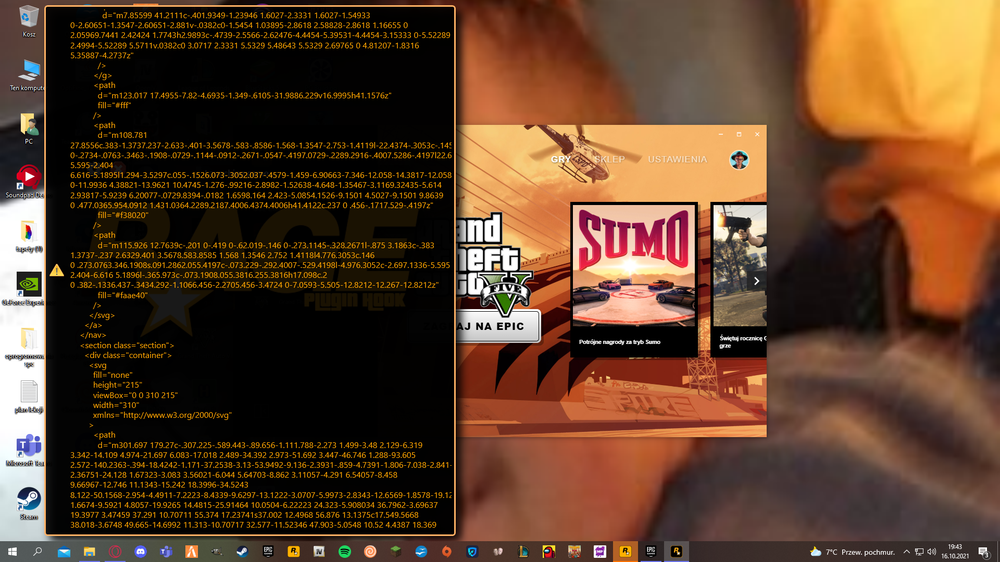Open the Steam desktop shortcut
This screenshot has width=1000, height=562.
coord(28,503)
